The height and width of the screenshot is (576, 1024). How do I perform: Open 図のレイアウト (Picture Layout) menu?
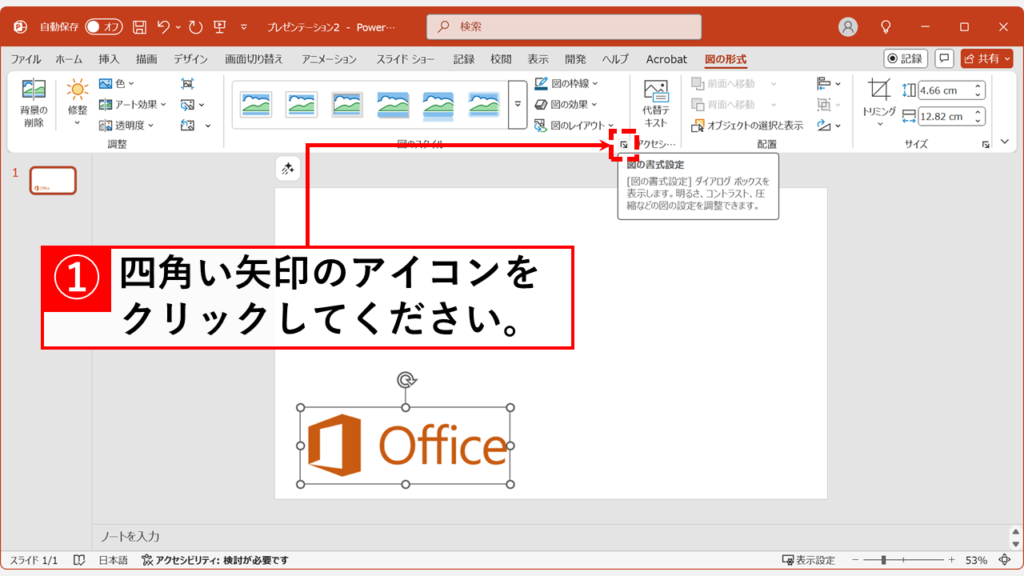(x=574, y=125)
